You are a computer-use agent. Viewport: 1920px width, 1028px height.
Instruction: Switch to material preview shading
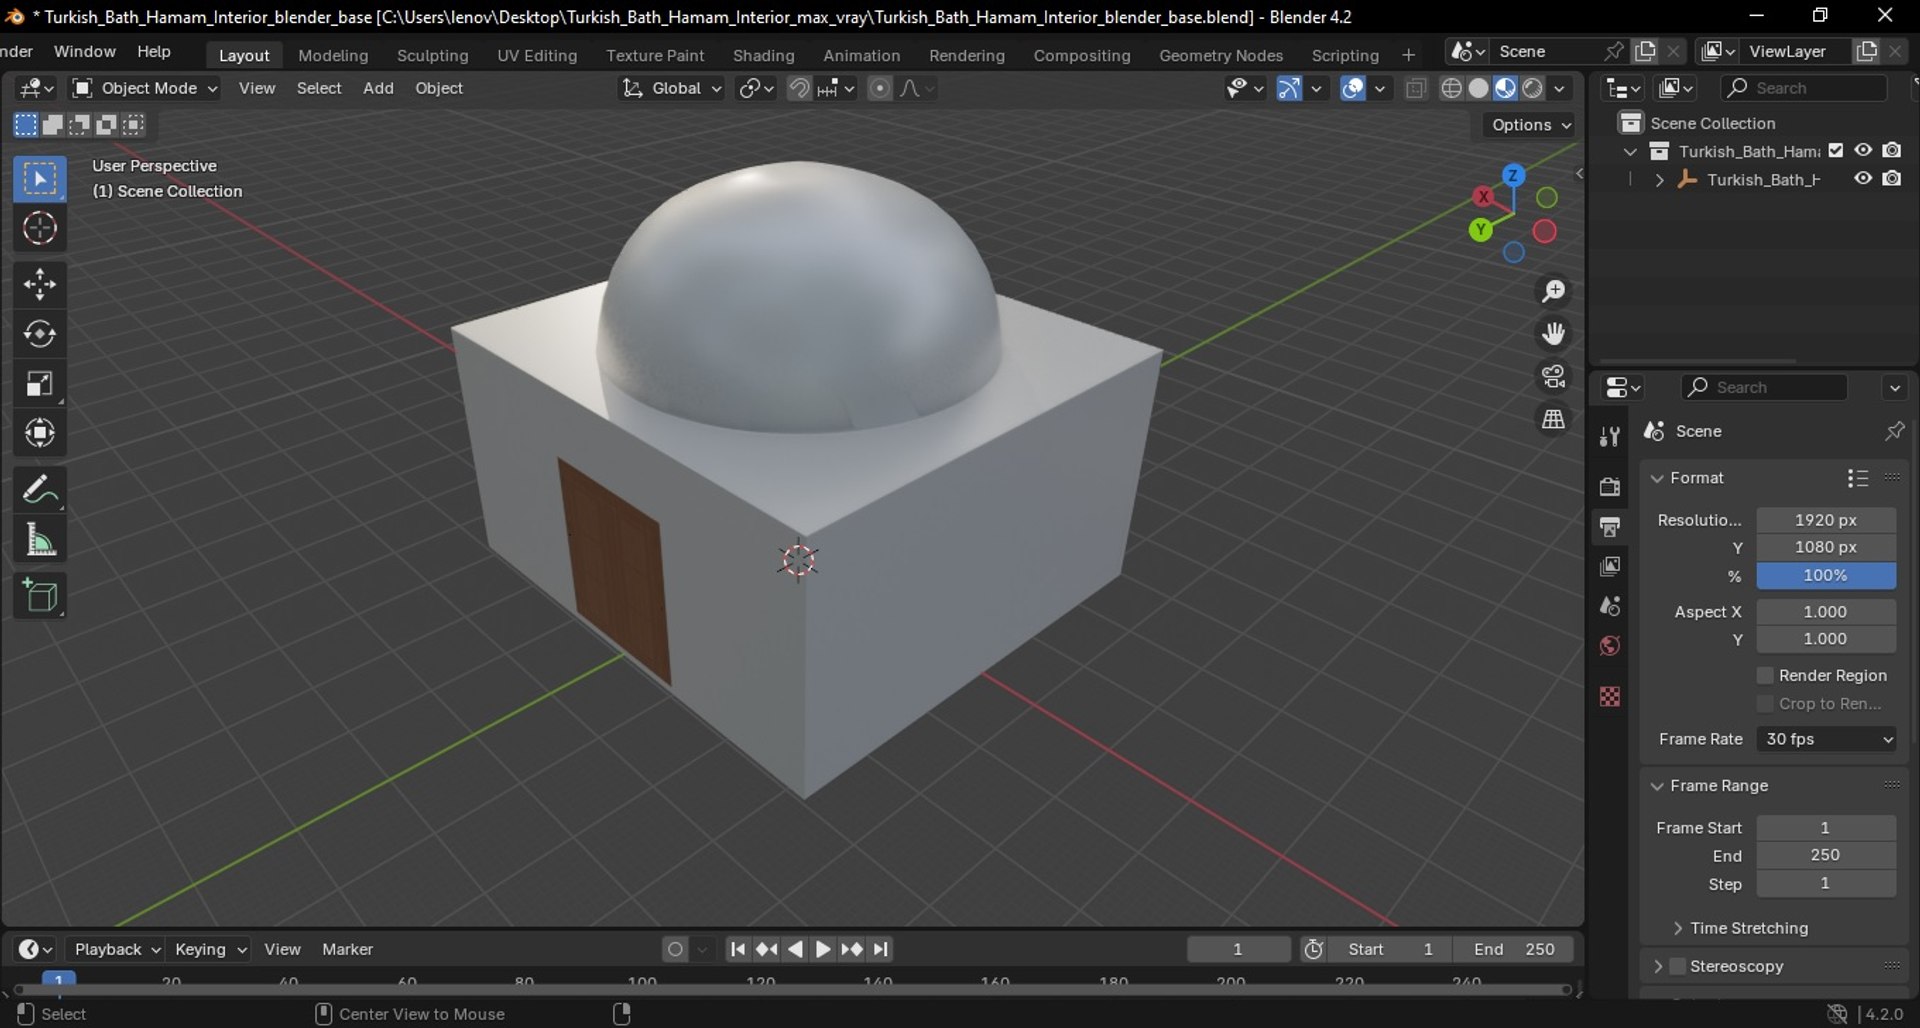click(x=1506, y=88)
